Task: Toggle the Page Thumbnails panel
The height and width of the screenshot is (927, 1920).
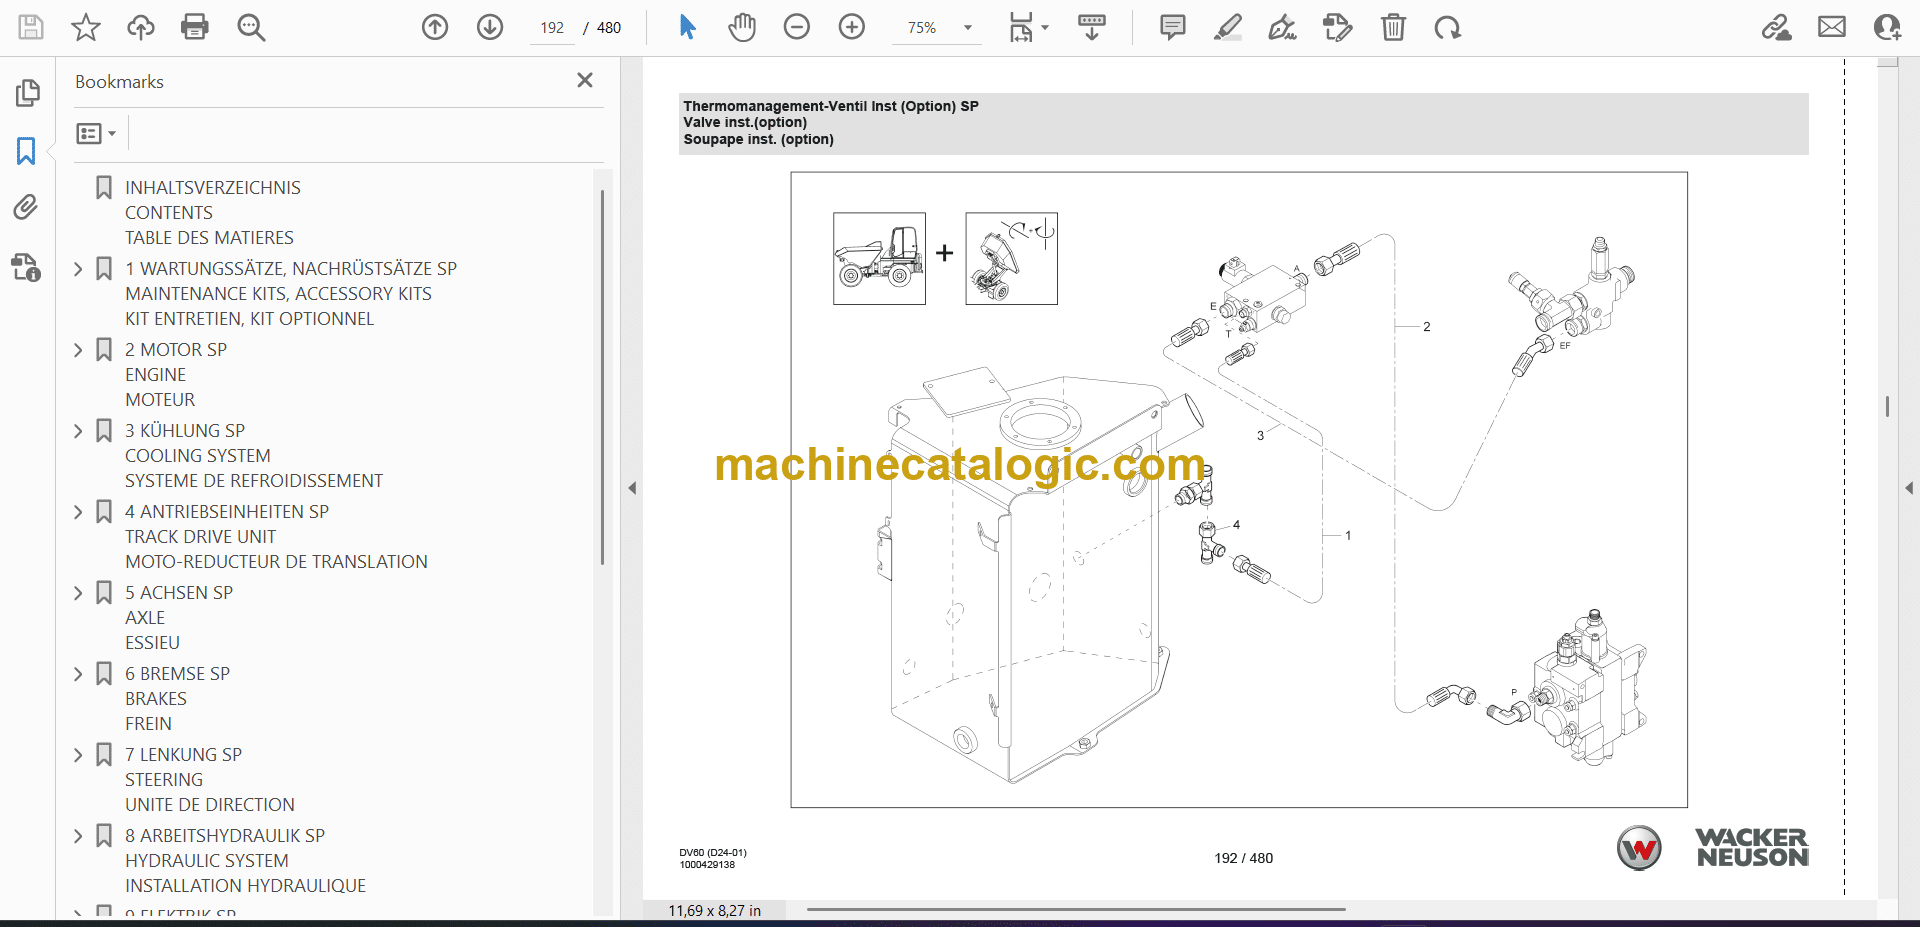Action: 27,93
